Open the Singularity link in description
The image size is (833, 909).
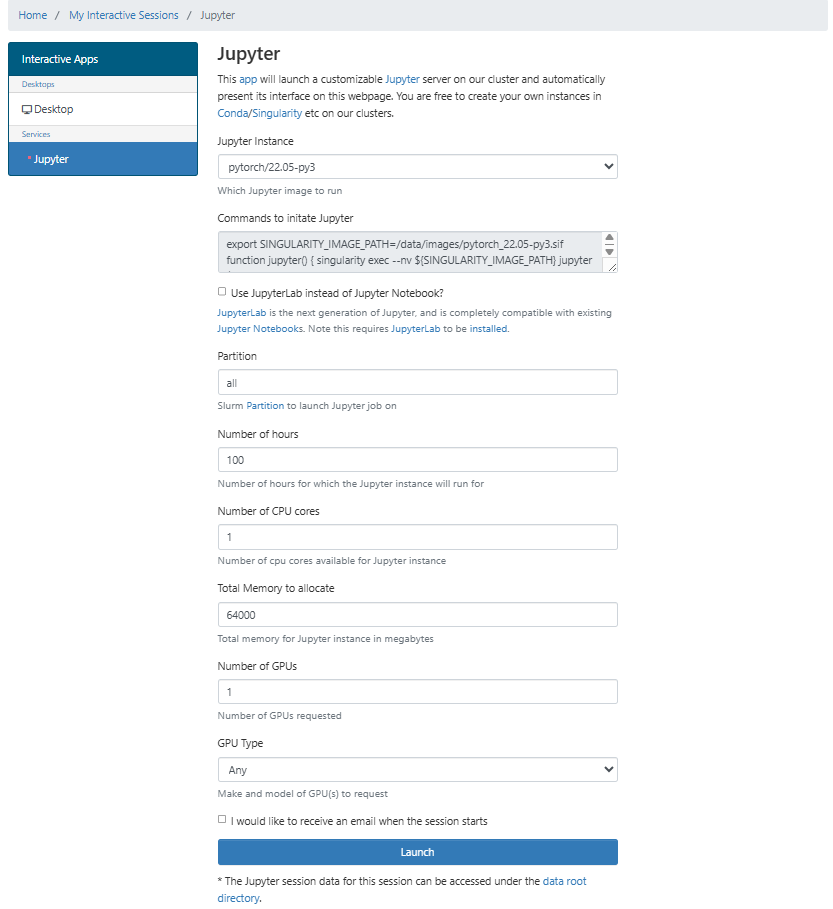[276, 113]
